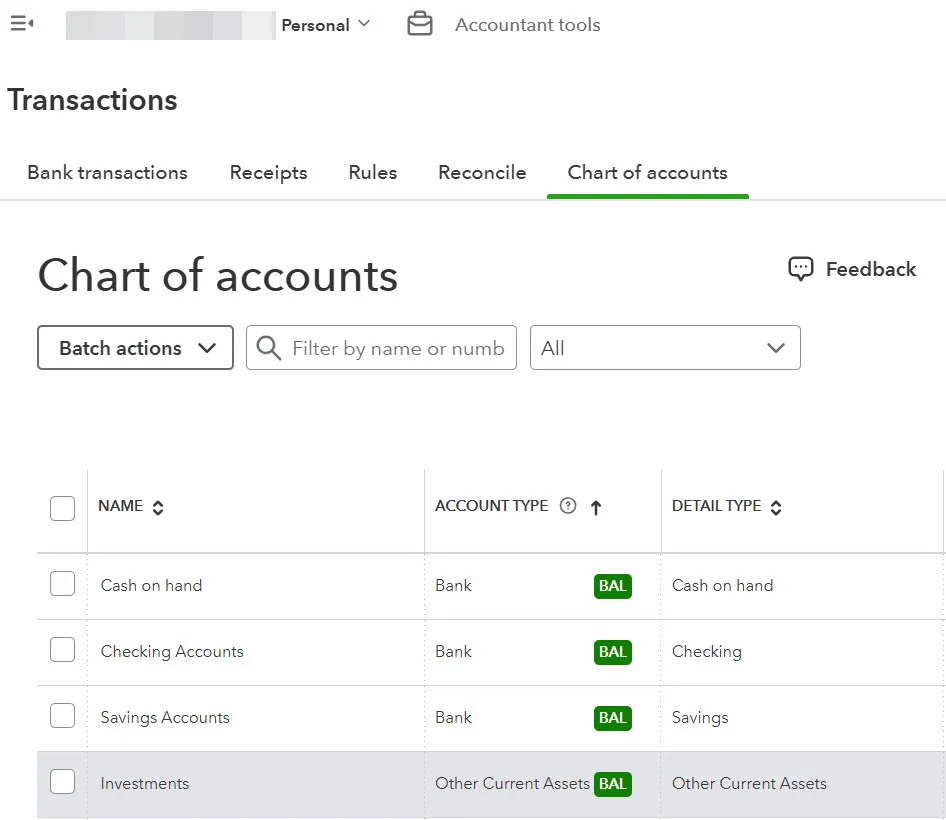Switch to the Bank transactions tab
Image resolution: width=946 pixels, height=820 pixels.
click(107, 173)
